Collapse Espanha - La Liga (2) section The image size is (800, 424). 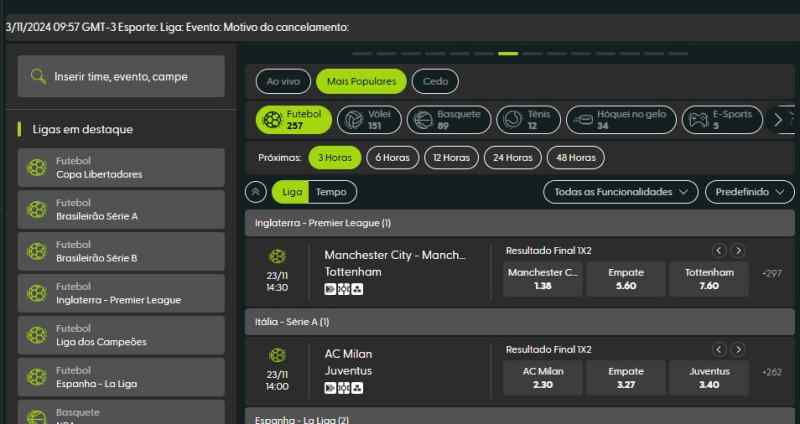point(519,416)
